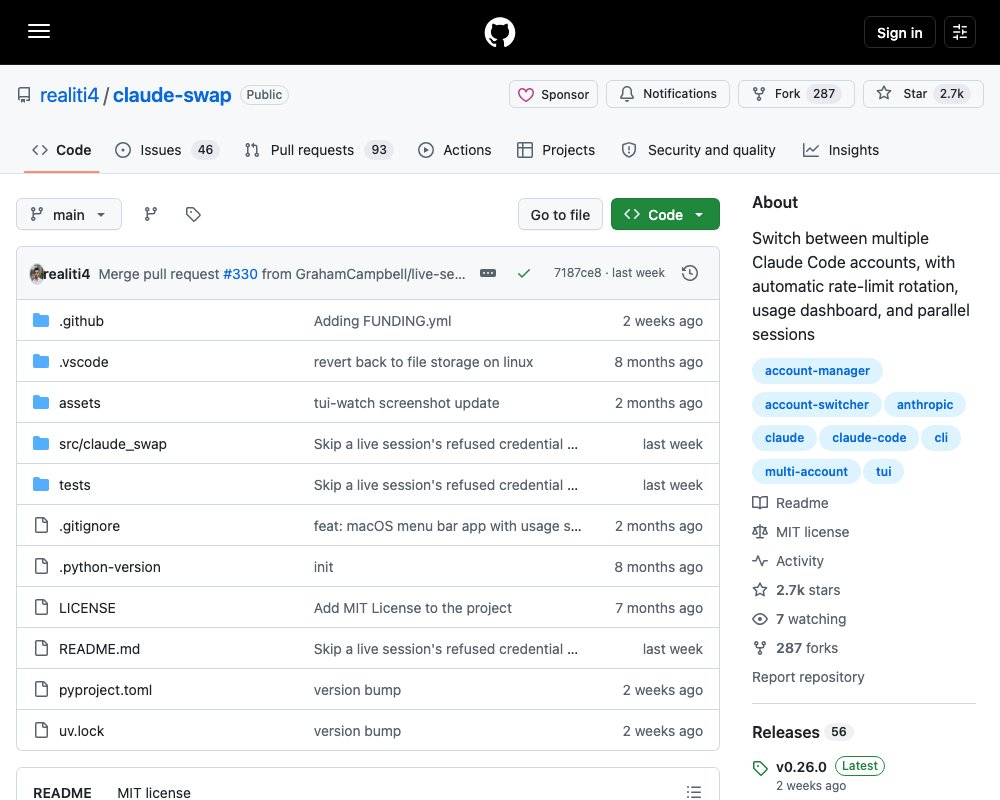This screenshot has width=1000, height=800.
Task: Open Notifications settings
Action: [x=668, y=94]
